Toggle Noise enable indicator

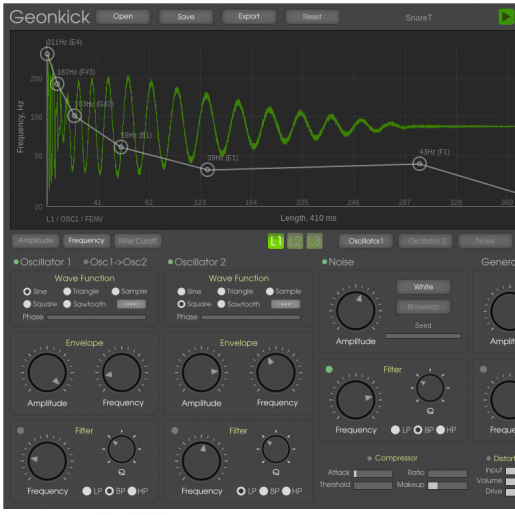324,262
